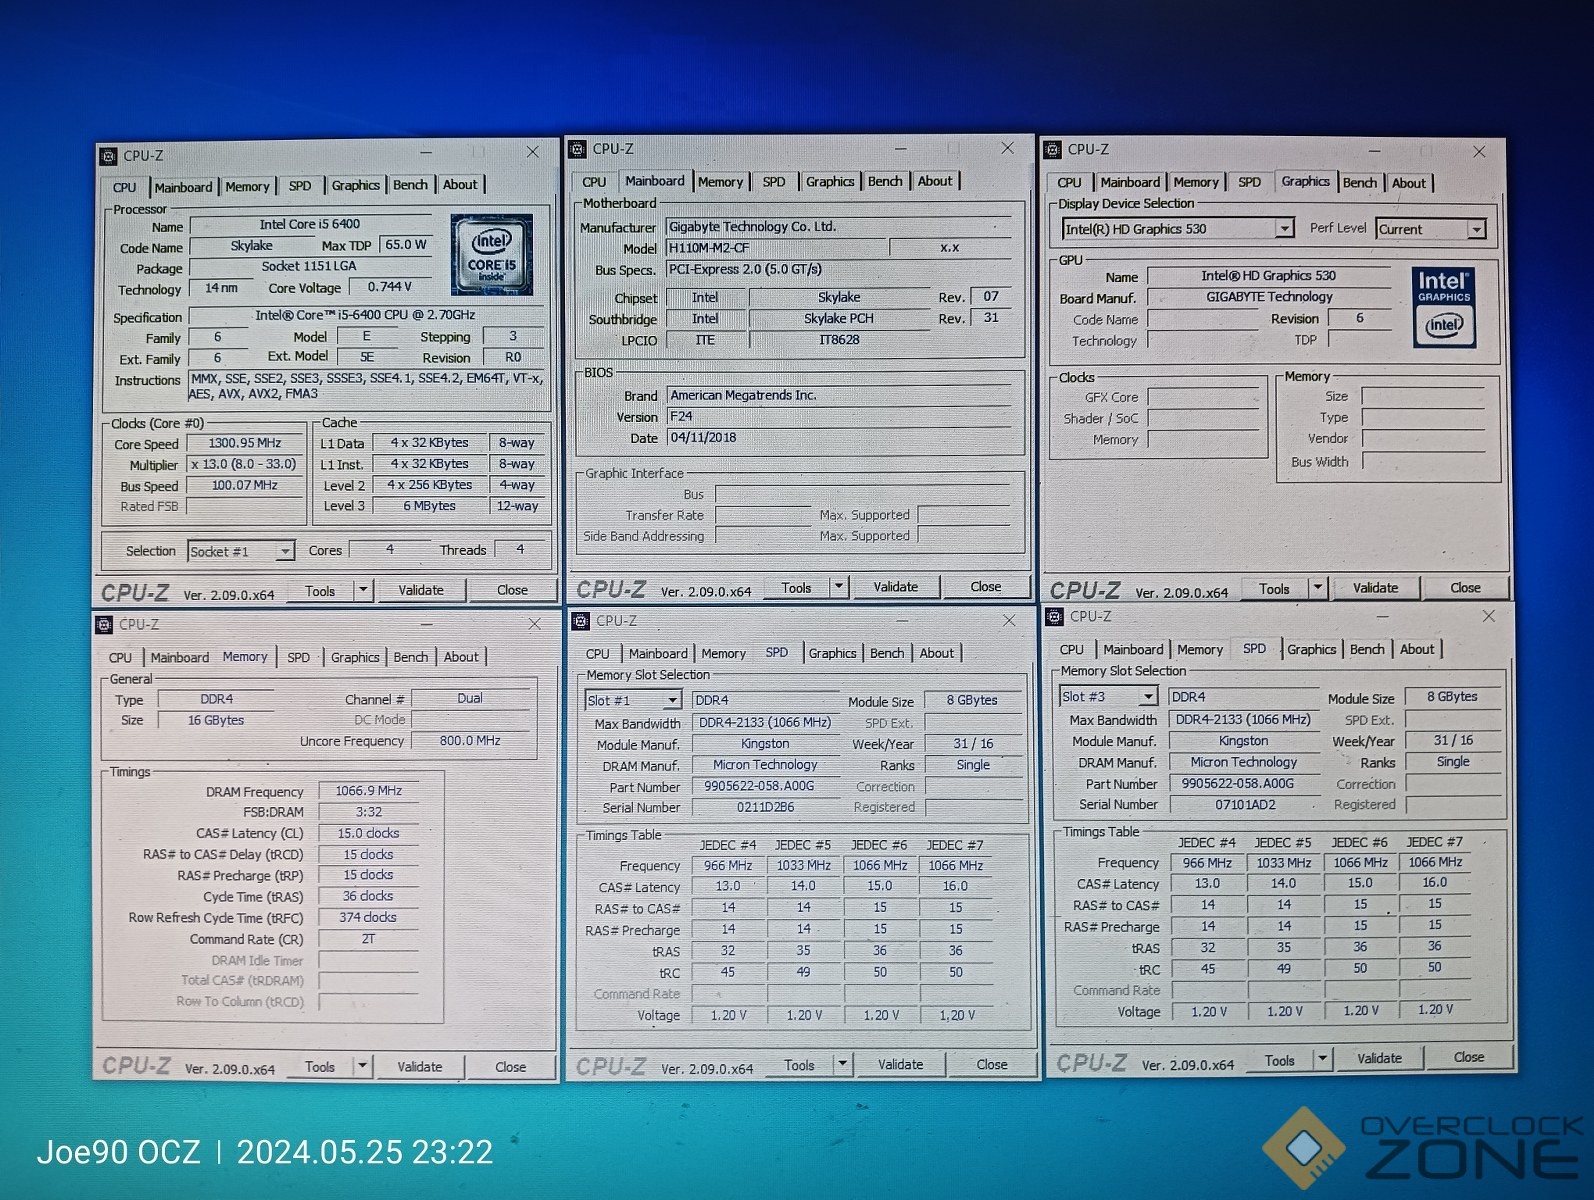The height and width of the screenshot is (1200, 1594).
Task: Switch to Mainboard tab in the Slot #1 SPD window
Action: (658, 653)
